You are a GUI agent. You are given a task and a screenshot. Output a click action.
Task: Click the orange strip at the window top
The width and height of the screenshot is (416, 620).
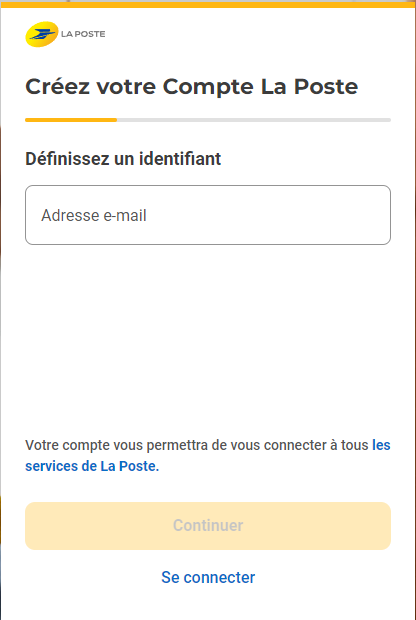[x=208, y=4]
